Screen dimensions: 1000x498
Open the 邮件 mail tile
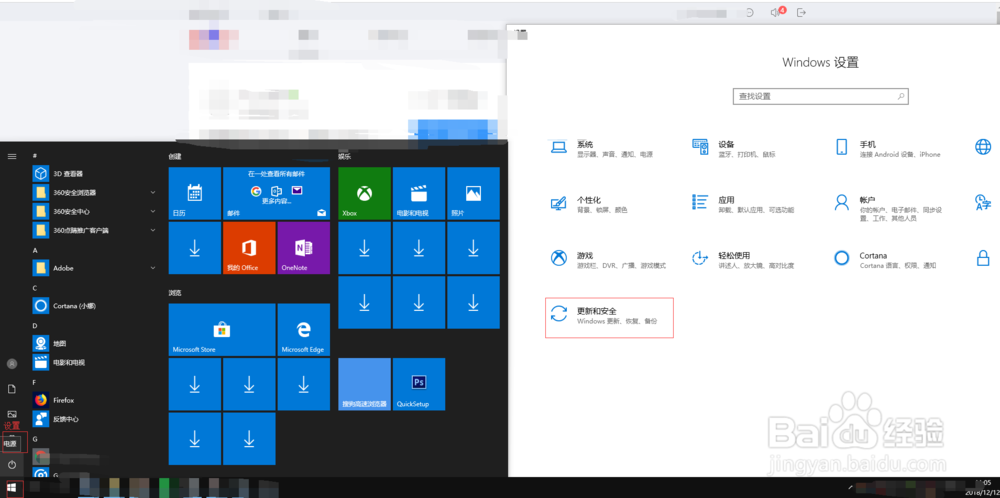tap(276, 193)
